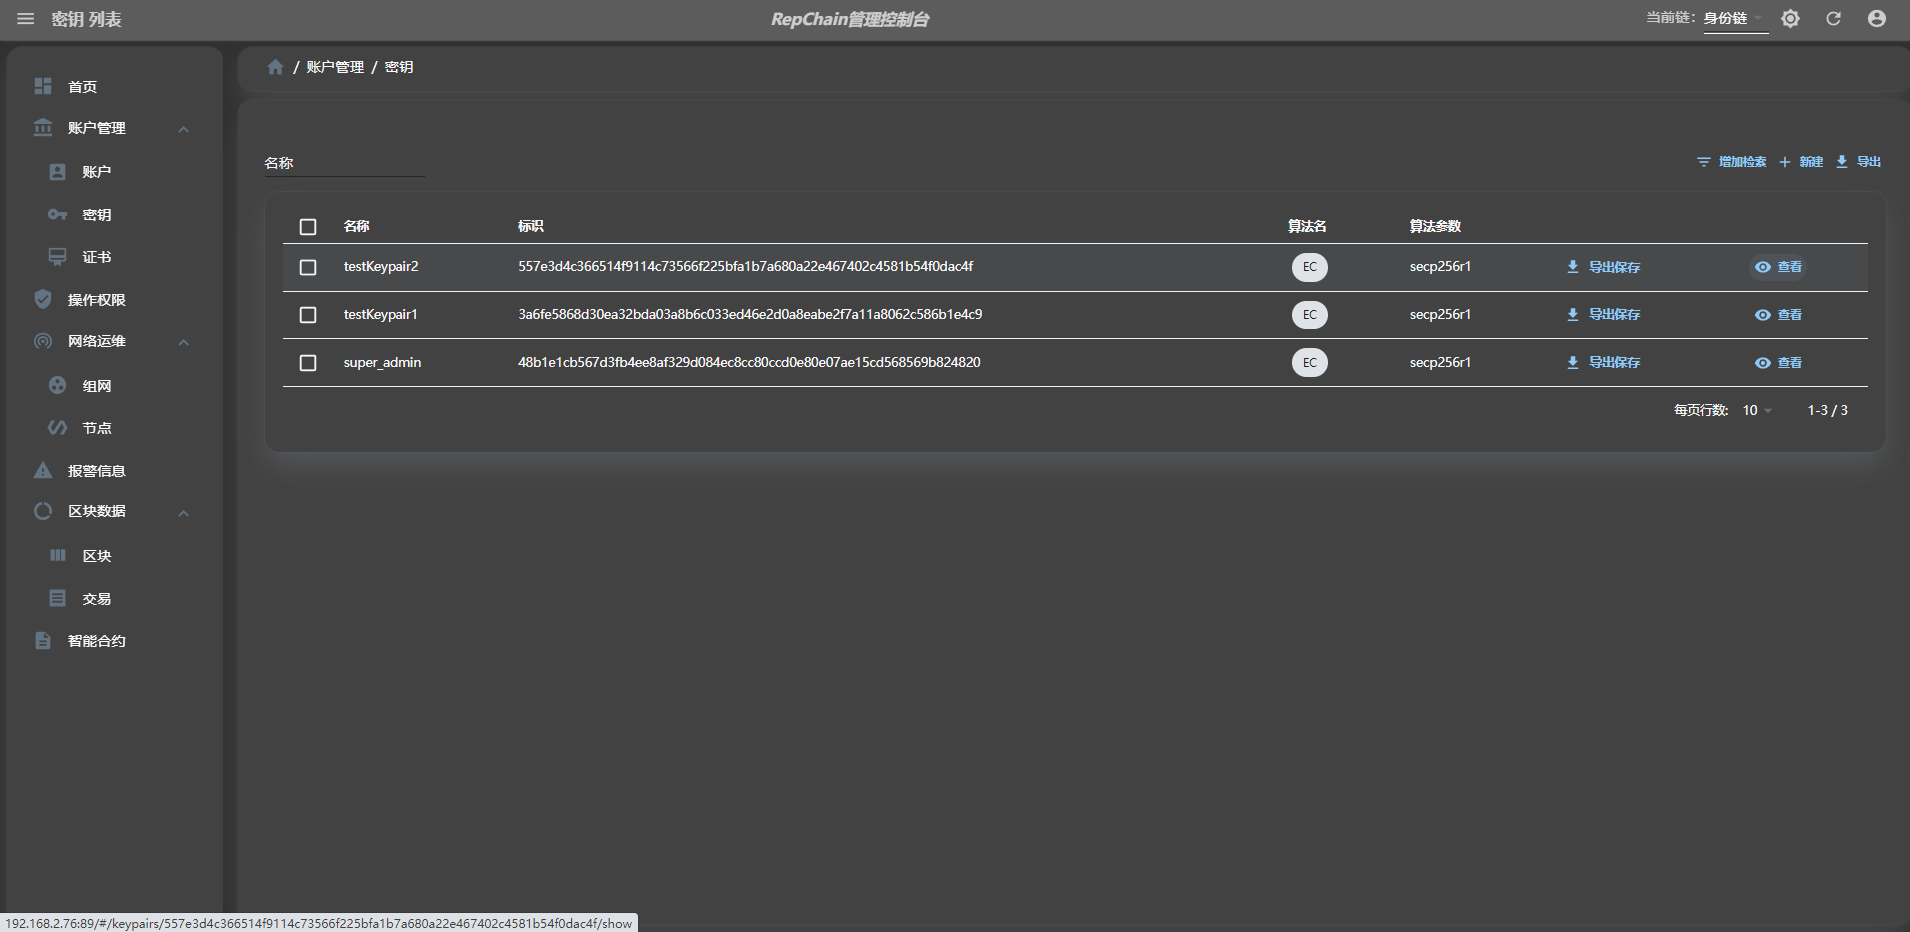Click the 报警信息 warning triangle icon
The image size is (1910, 932).
tap(43, 470)
